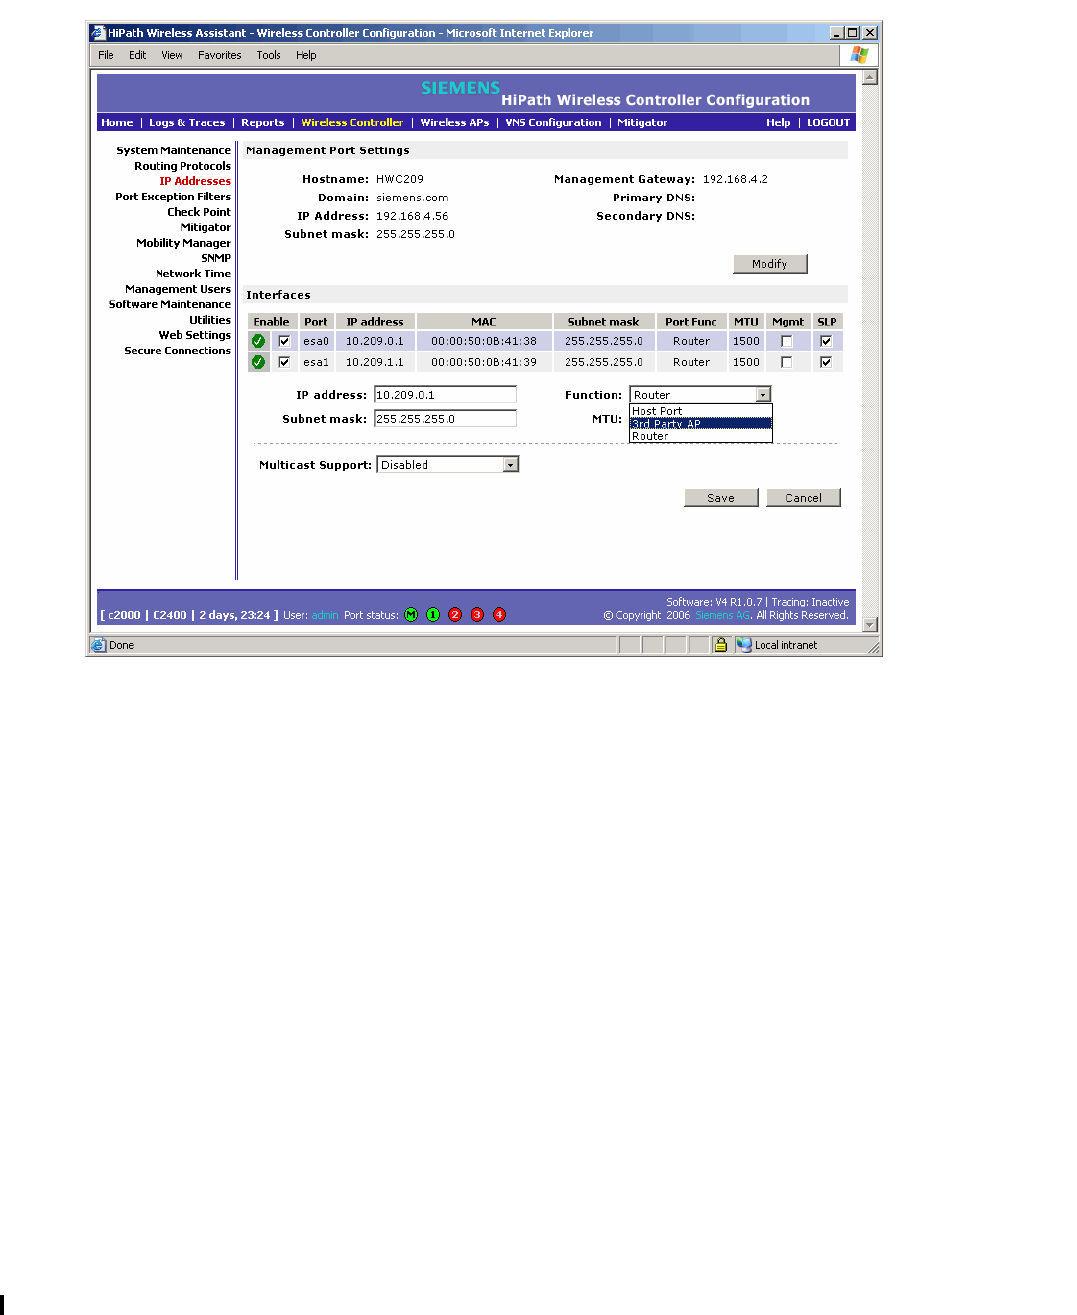Image resolution: width=1077 pixels, height=1315 pixels.
Task: Click the red port 3 status icon
Action: tap(477, 615)
